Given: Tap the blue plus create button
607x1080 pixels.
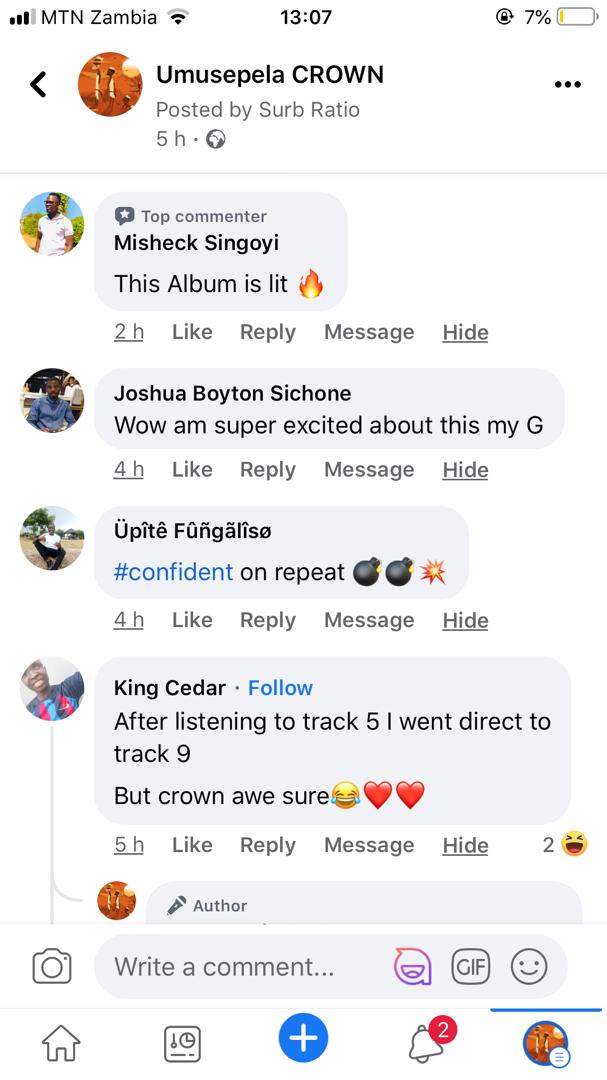Looking at the screenshot, I should [303, 1039].
